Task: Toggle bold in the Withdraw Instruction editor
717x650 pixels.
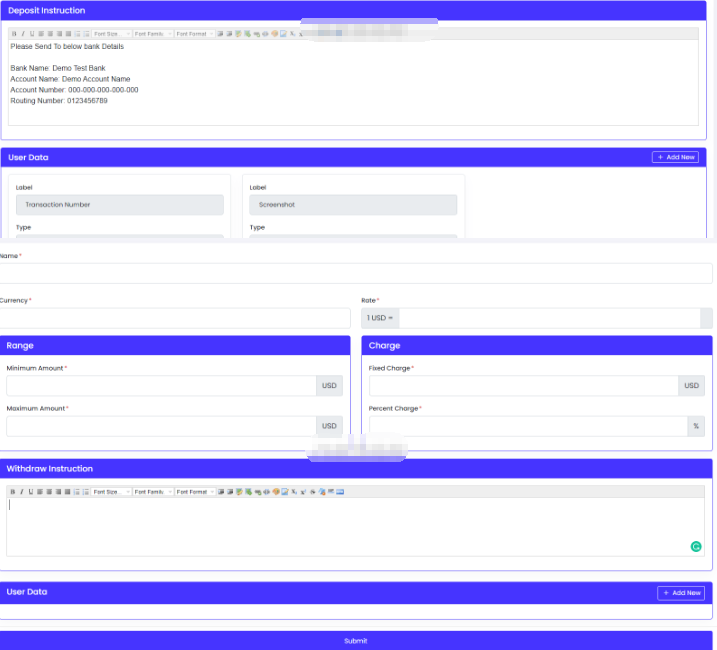Action: click(12, 492)
